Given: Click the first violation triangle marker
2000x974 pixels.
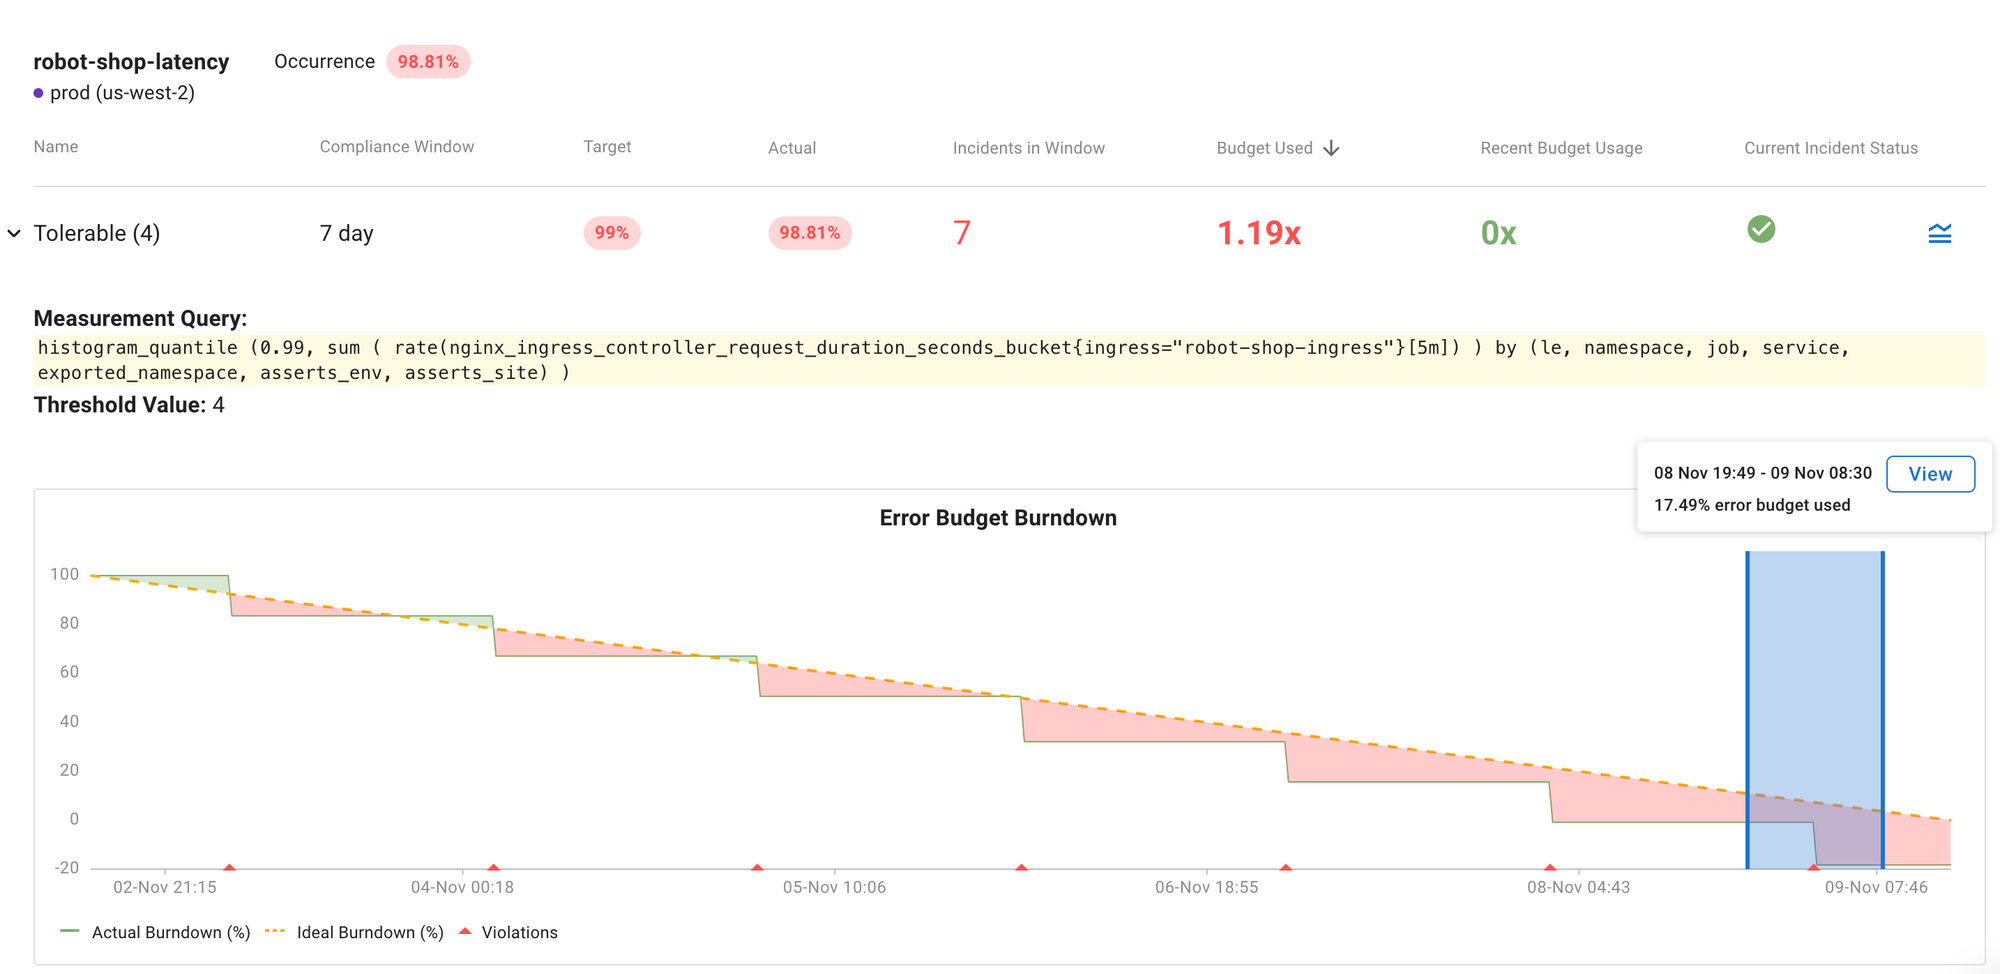Looking at the screenshot, I should point(229,867).
